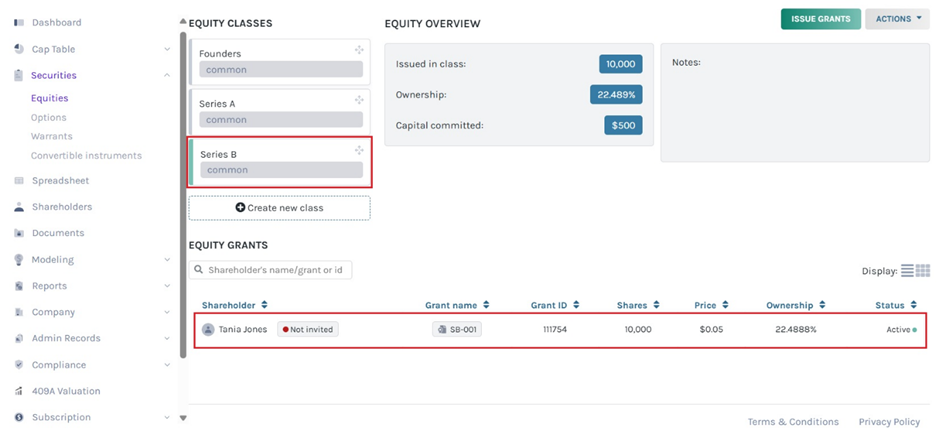The width and height of the screenshot is (939, 438).
Task: Focus the shareholder name search field
Action: [x=271, y=270]
